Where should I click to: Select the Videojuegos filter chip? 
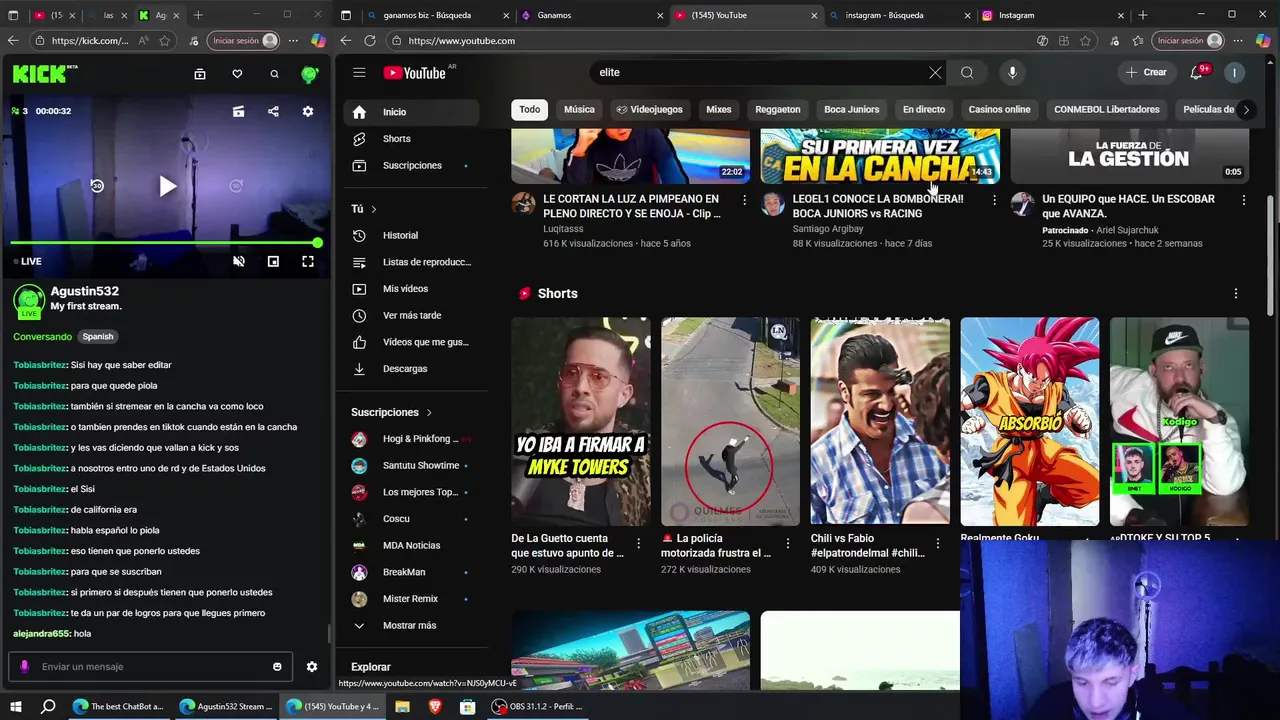coord(649,109)
